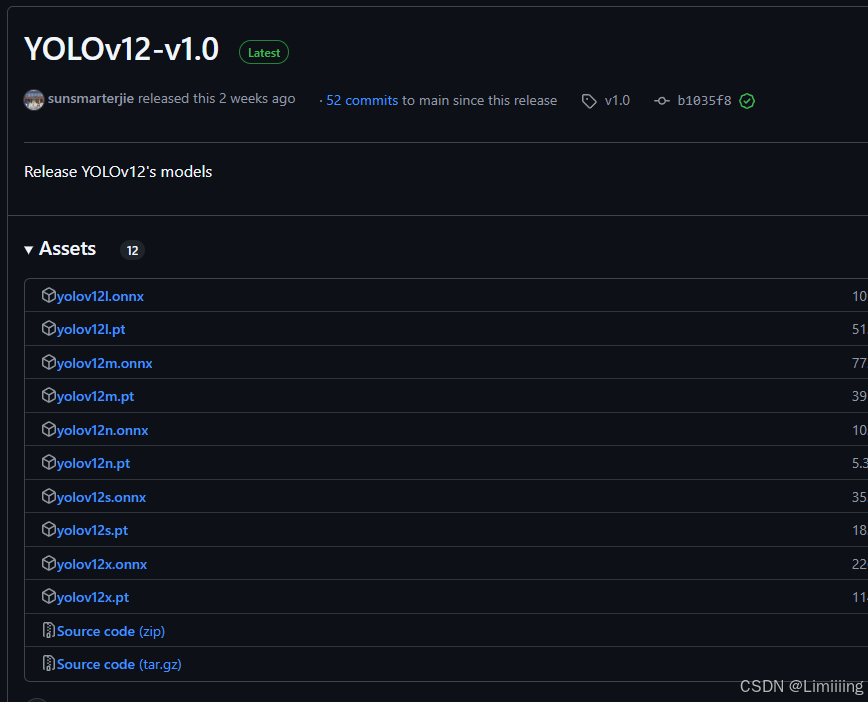Click the green Latest badge
Screen dimensions: 868x702
coord(264,52)
